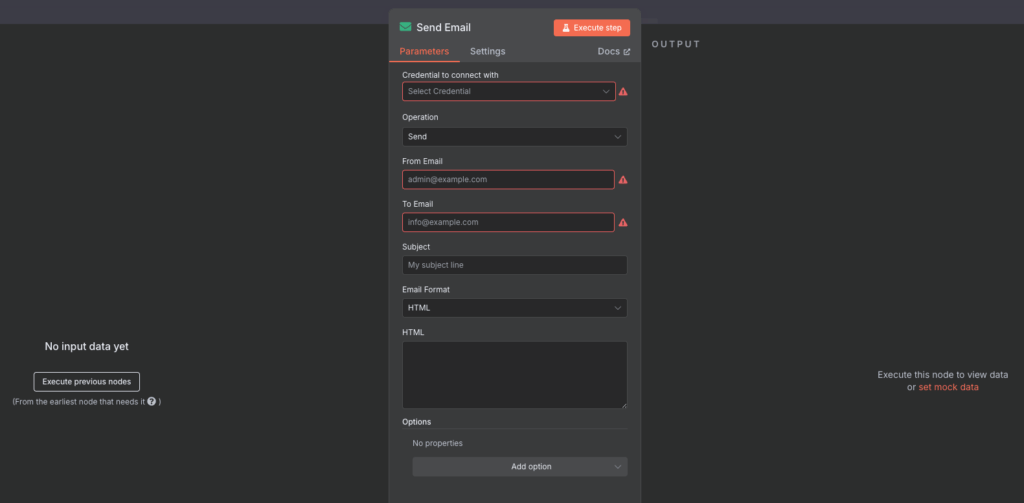1024x503 pixels.
Task: Expand the Add option dropdown
Action: point(519,466)
